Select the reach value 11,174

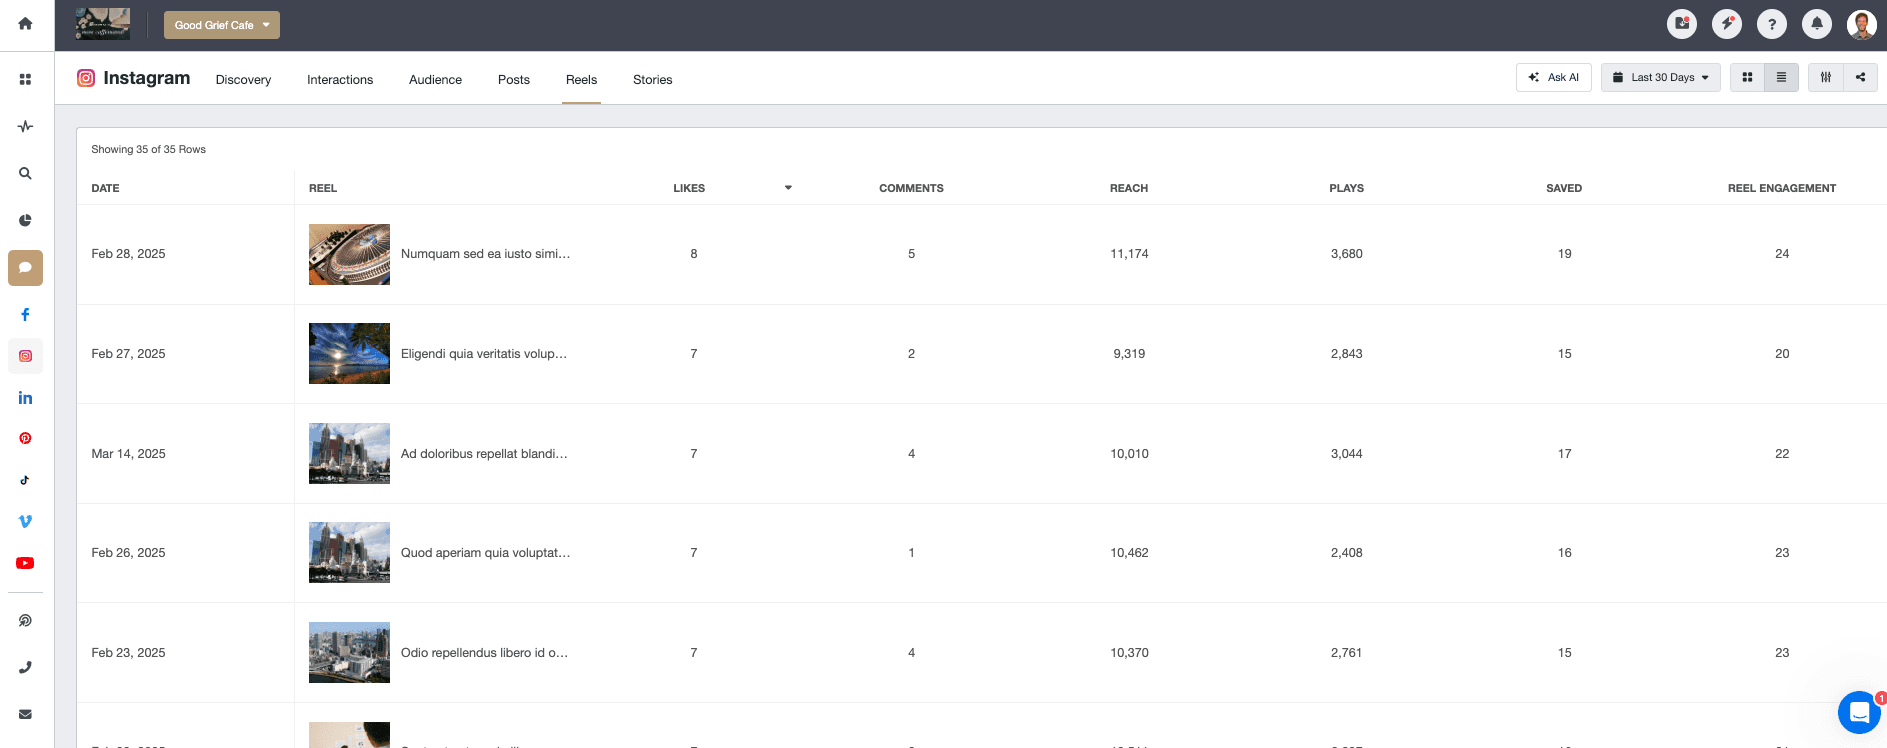(x=1129, y=254)
